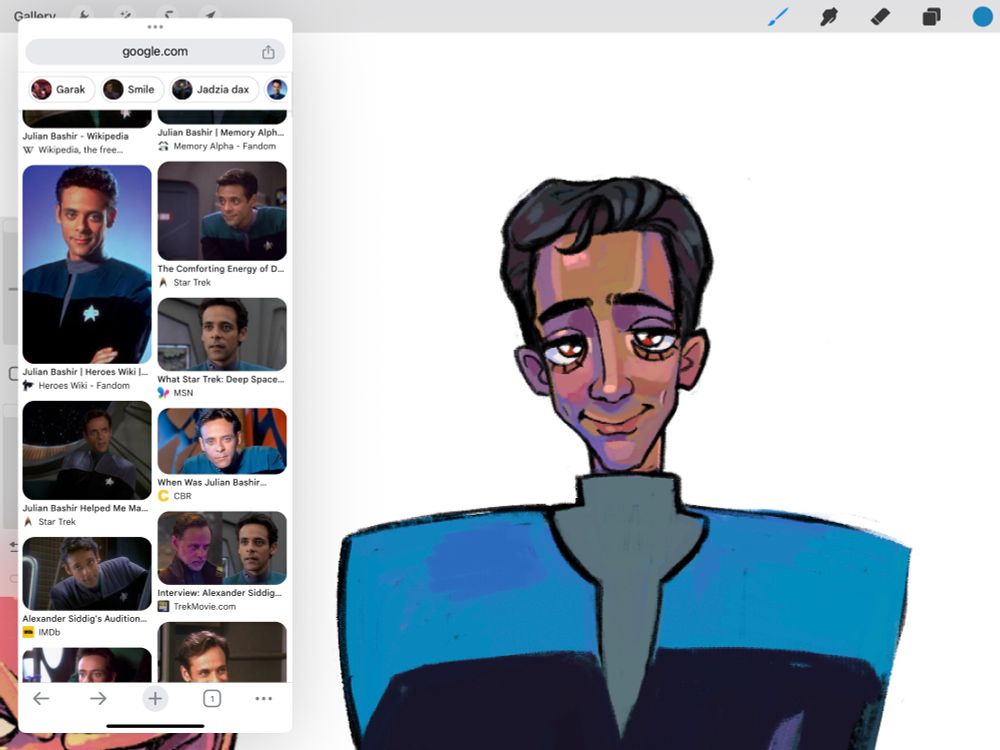
Task: Open the What Star Trek: Deep Space thumbnail
Action: click(222, 334)
